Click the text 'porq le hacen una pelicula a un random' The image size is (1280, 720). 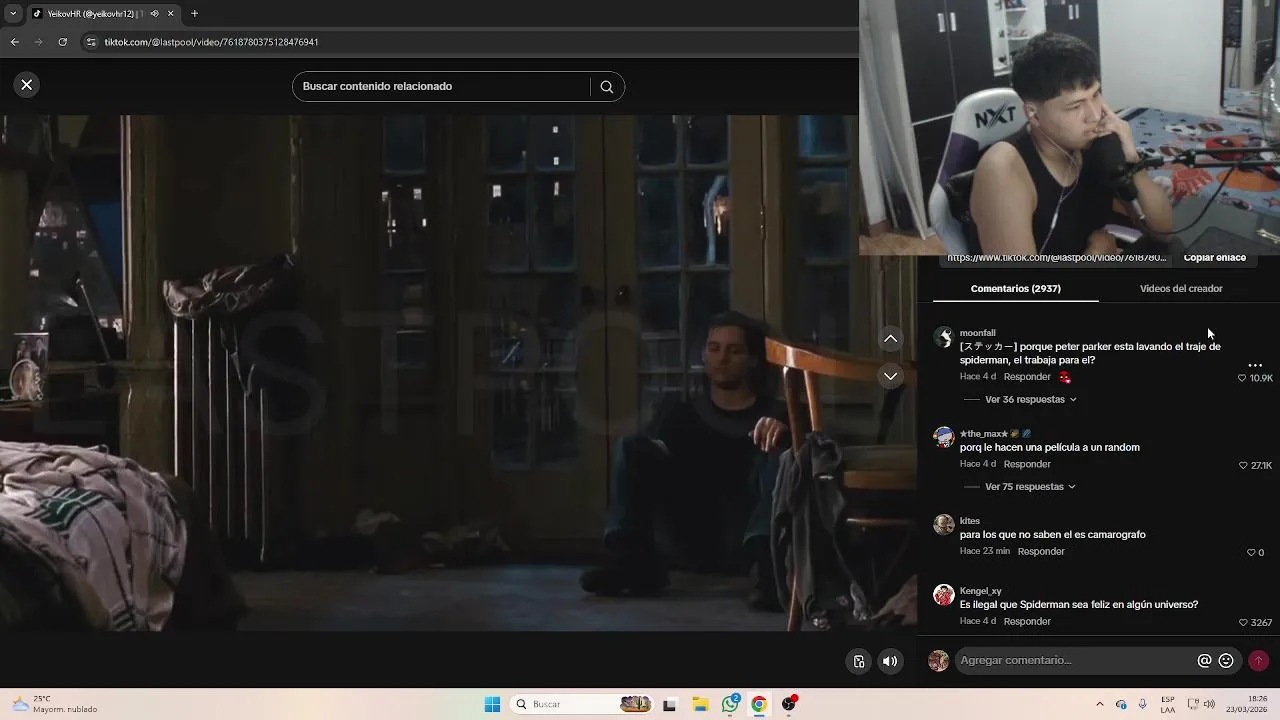(1049, 448)
